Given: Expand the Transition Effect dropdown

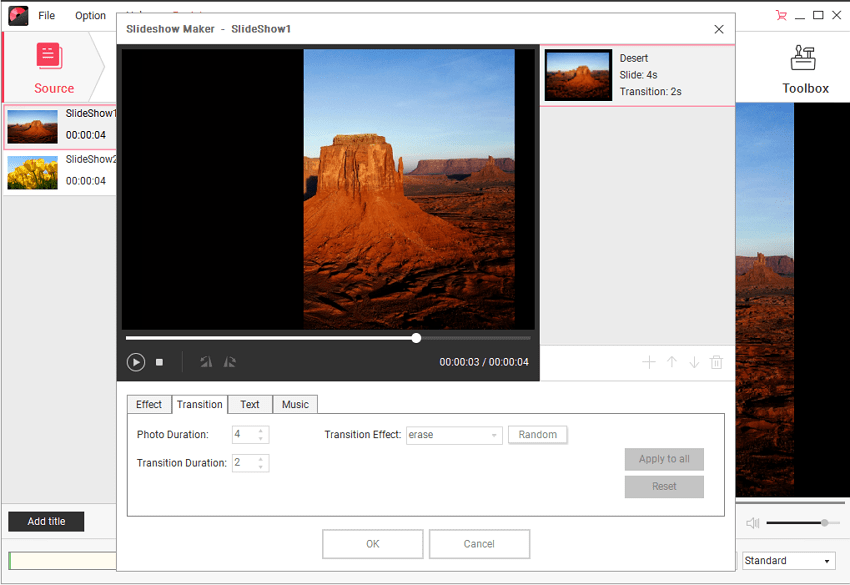Looking at the screenshot, I should tap(494, 435).
